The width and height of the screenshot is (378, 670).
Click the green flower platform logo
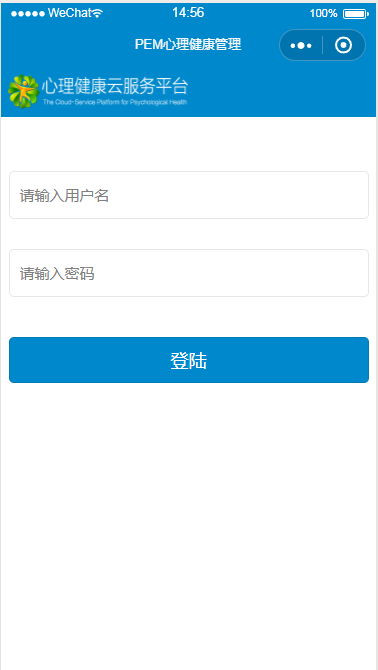pyautogui.click(x=23, y=91)
